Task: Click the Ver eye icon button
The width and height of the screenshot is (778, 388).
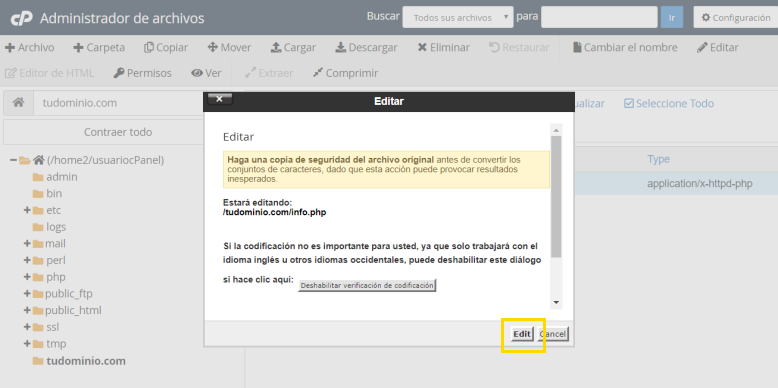Action: 206,73
